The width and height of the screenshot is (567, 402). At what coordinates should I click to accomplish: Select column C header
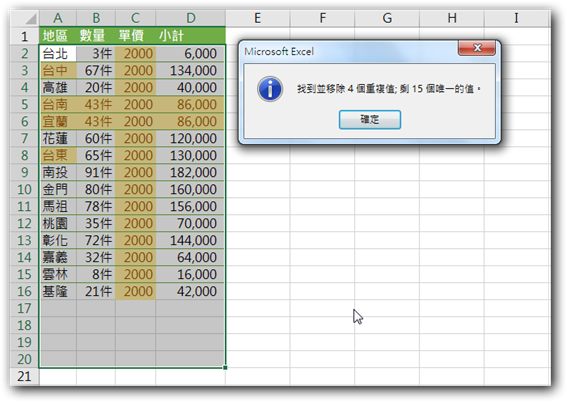(x=135, y=18)
